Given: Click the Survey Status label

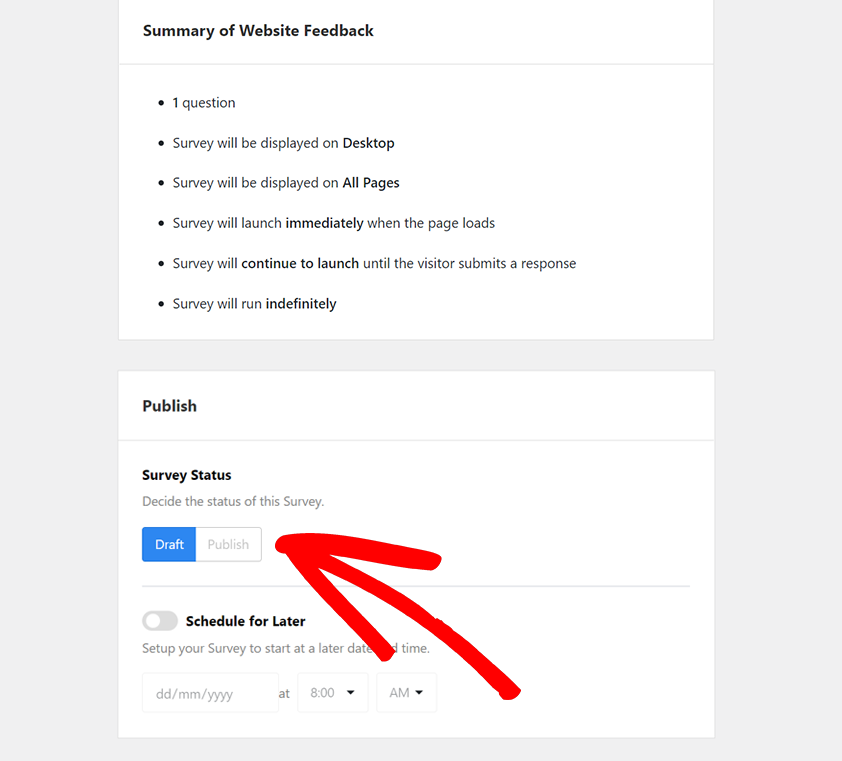Looking at the screenshot, I should pyautogui.click(x=186, y=475).
